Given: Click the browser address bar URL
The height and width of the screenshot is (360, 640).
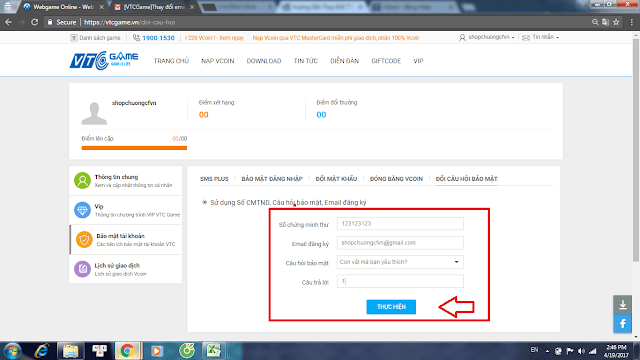Looking at the screenshot, I should point(130,22).
